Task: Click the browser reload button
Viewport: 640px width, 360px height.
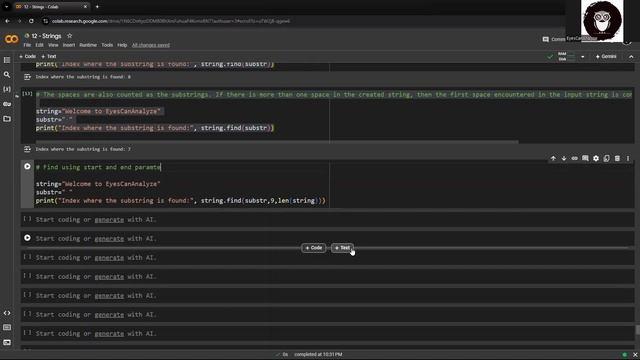Action: coord(31,21)
